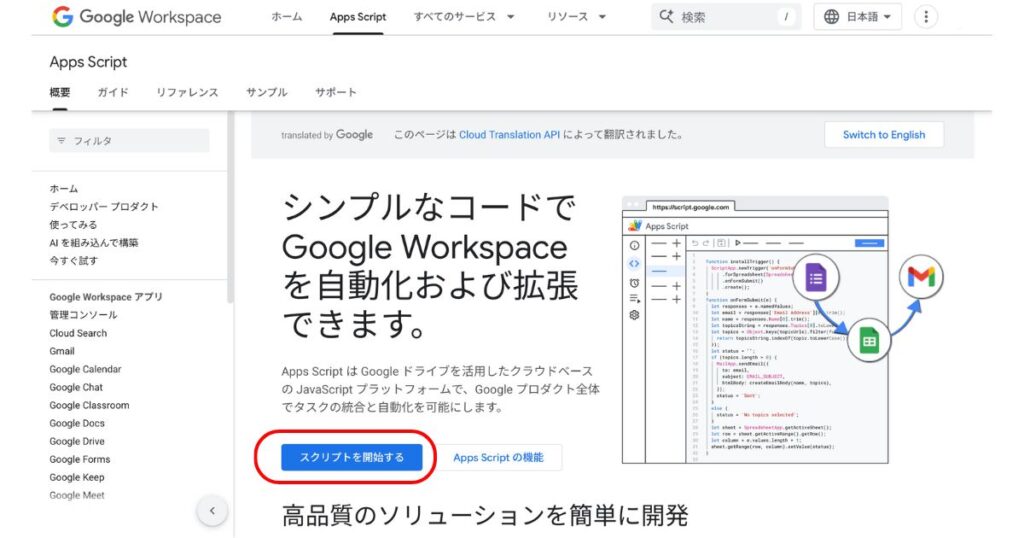This screenshot has height=538, width=1024.
Task: Click the globe language icon
Action: (831, 17)
